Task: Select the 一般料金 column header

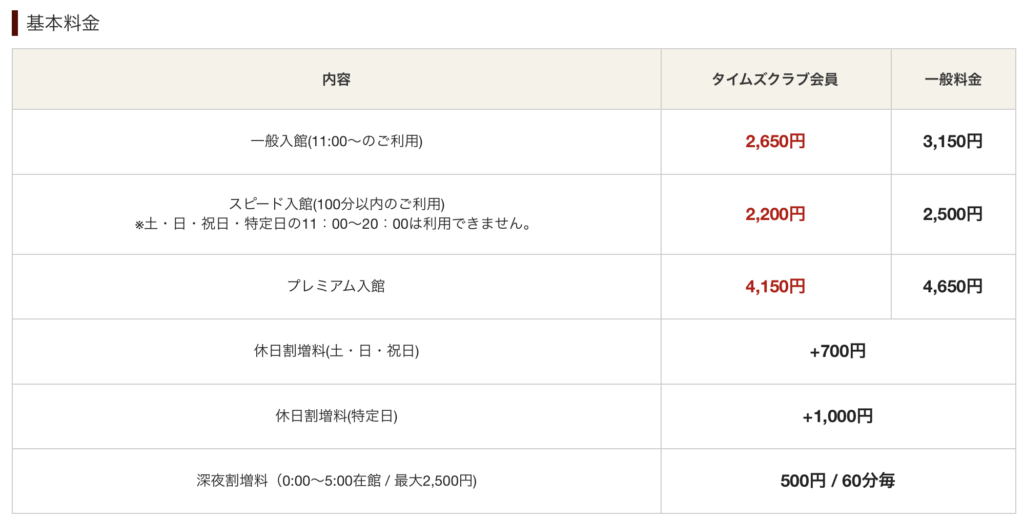Action: 952,79
